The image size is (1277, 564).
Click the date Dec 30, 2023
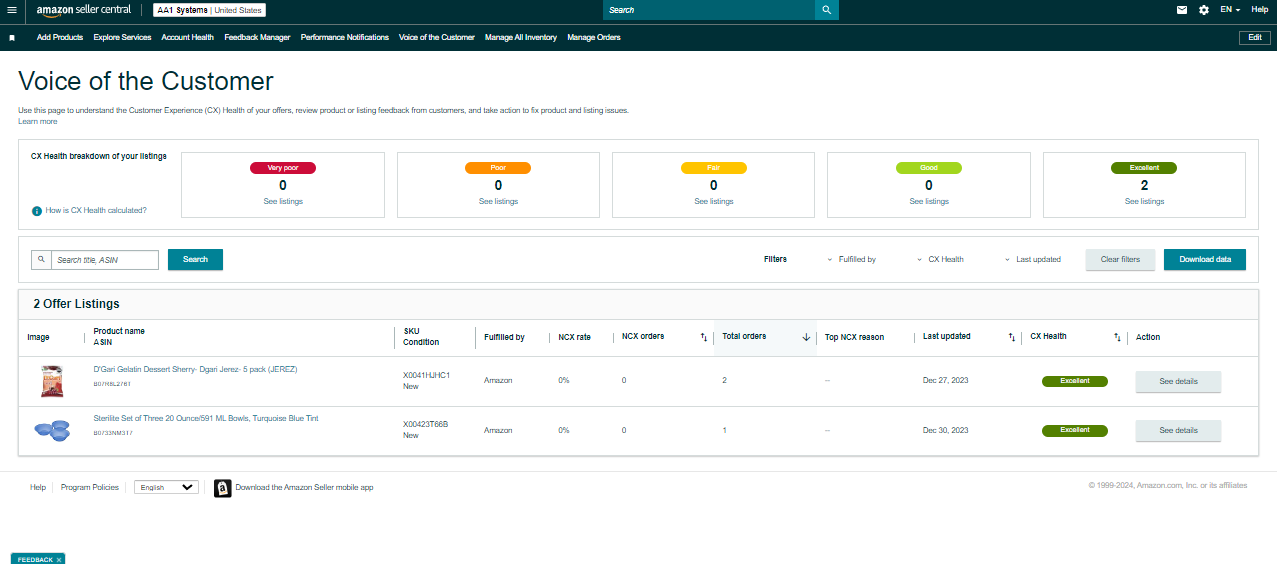tap(945, 430)
